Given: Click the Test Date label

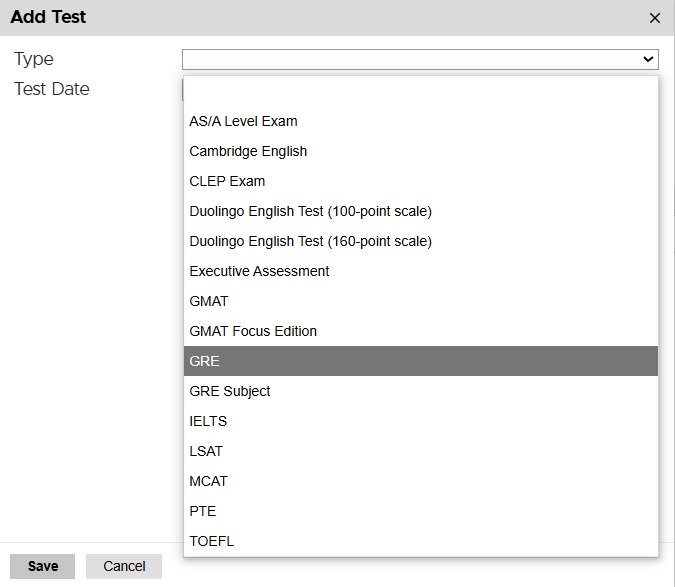Looking at the screenshot, I should pos(52,89).
